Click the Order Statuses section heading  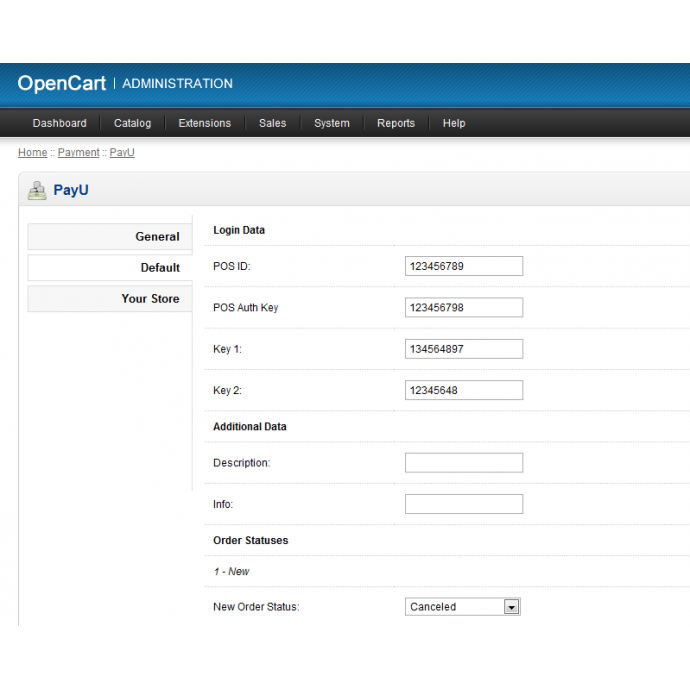pyautogui.click(x=250, y=540)
